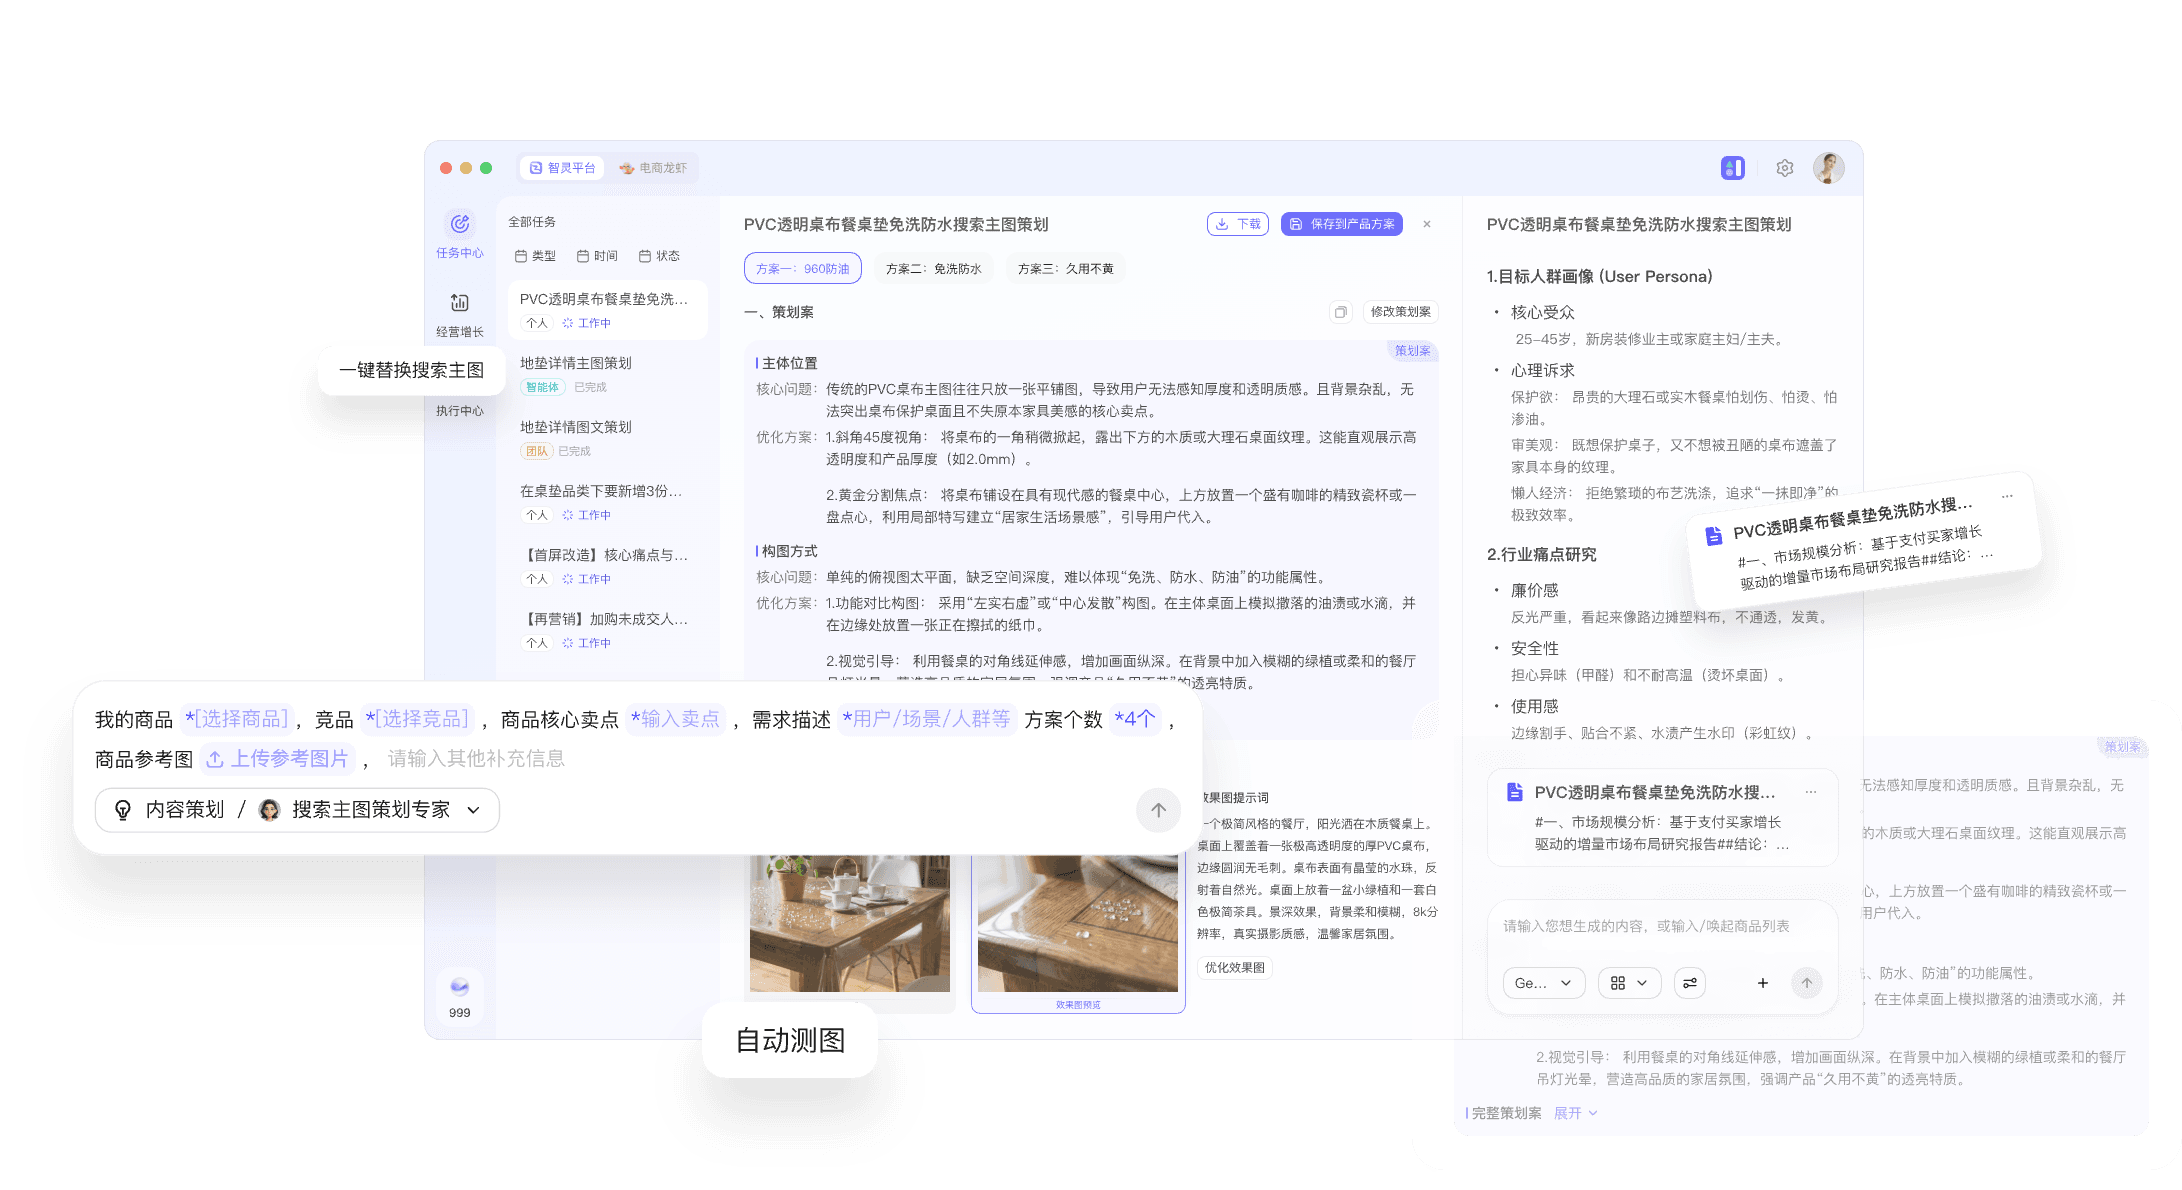
Task: Open the 搜索主图策划专家 selector dropdown
Action: (370, 809)
